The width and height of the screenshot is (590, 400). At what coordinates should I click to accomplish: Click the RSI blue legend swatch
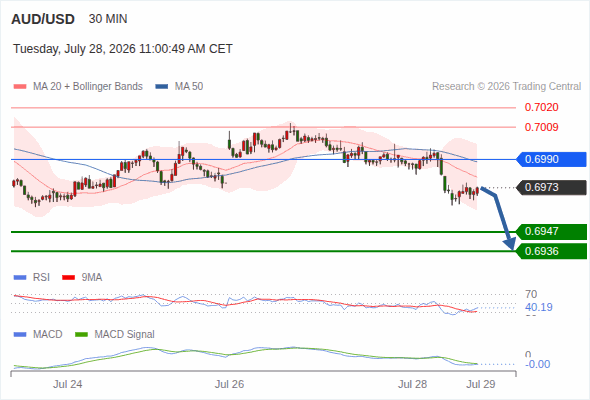pyautogui.click(x=20, y=278)
